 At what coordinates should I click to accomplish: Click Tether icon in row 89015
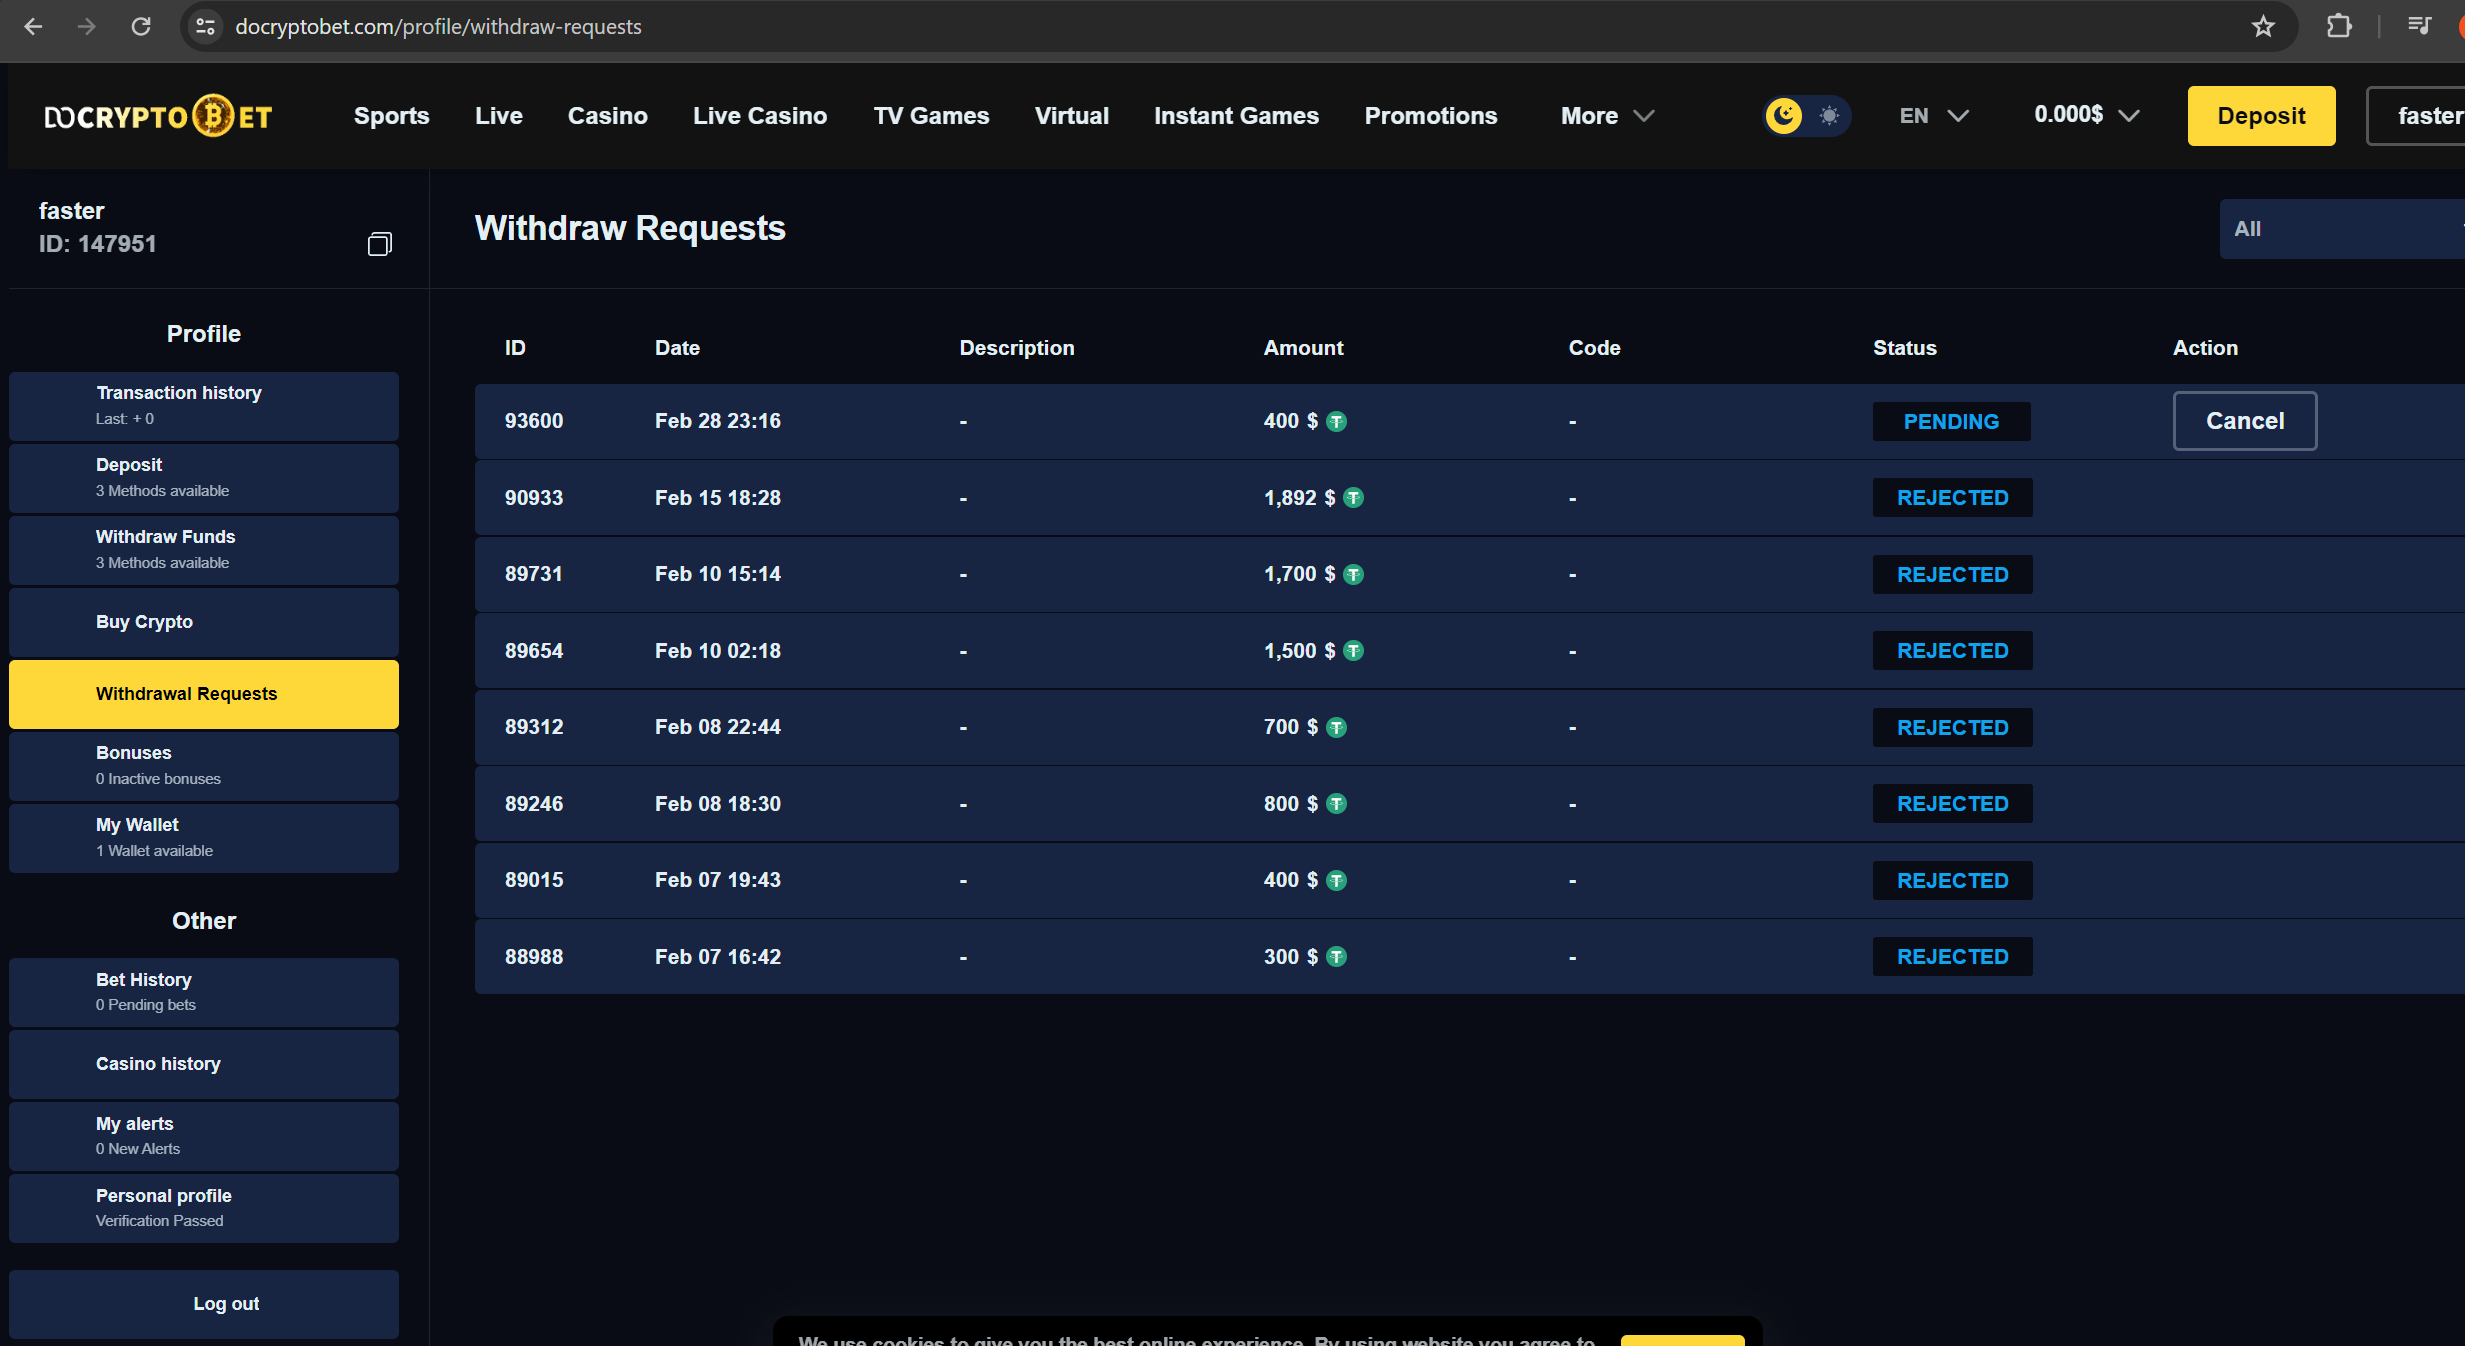tap(1336, 881)
